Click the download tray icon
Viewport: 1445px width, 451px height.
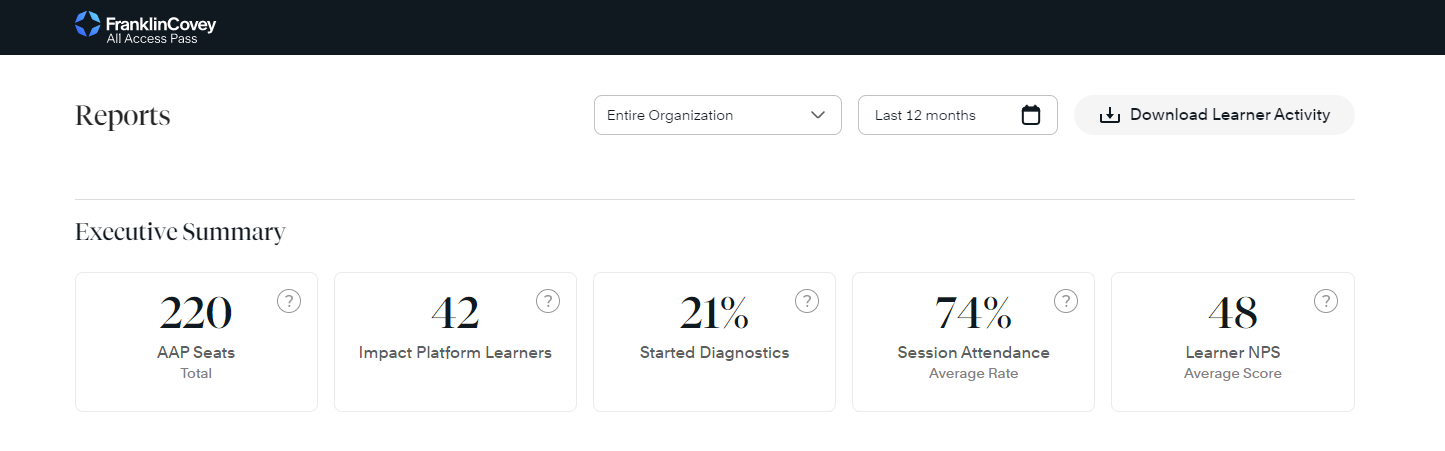click(1109, 115)
